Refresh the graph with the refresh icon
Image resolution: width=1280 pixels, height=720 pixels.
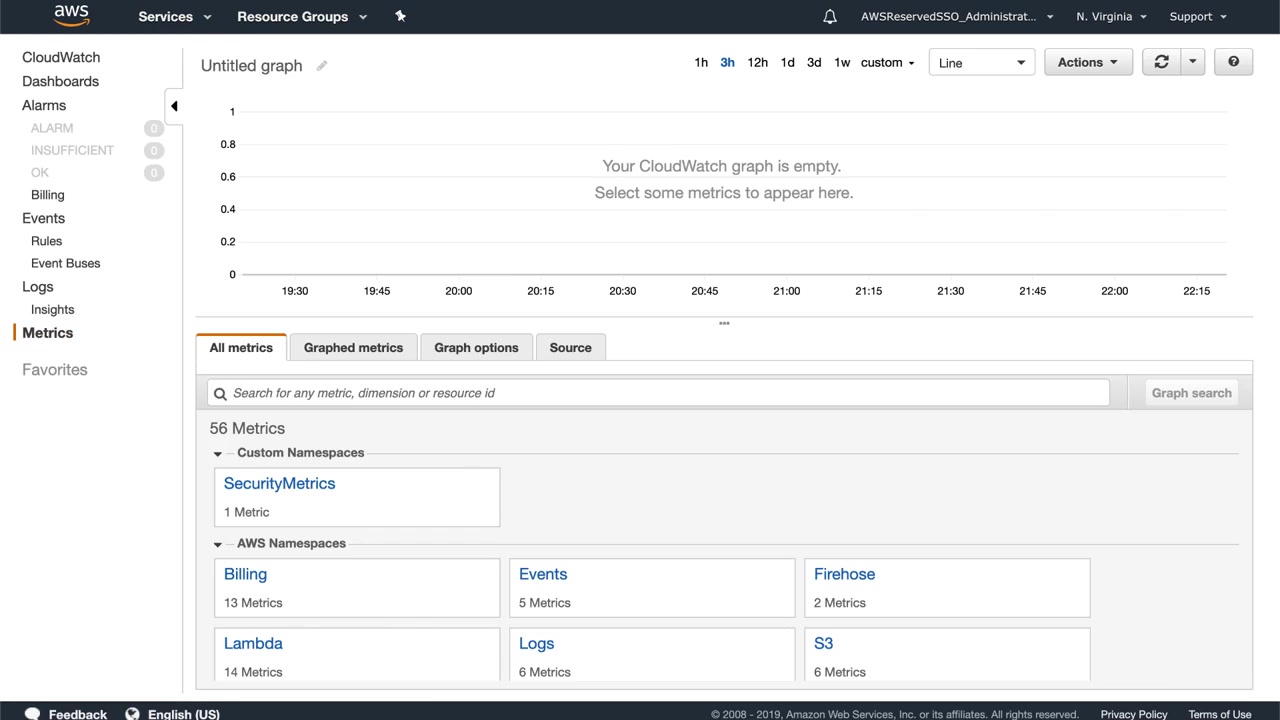click(x=1161, y=62)
